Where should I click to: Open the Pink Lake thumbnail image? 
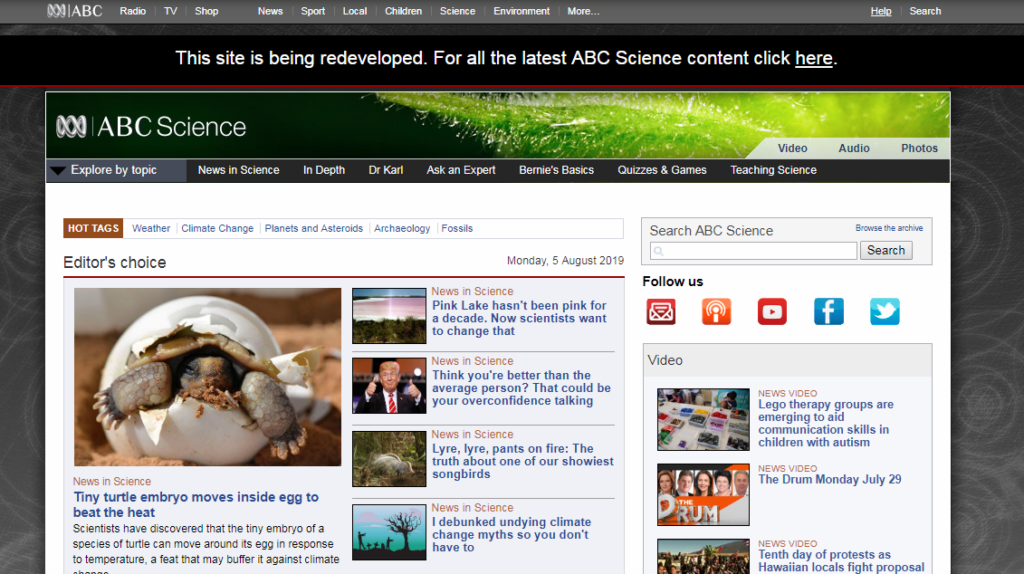click(x=389, y=316)
